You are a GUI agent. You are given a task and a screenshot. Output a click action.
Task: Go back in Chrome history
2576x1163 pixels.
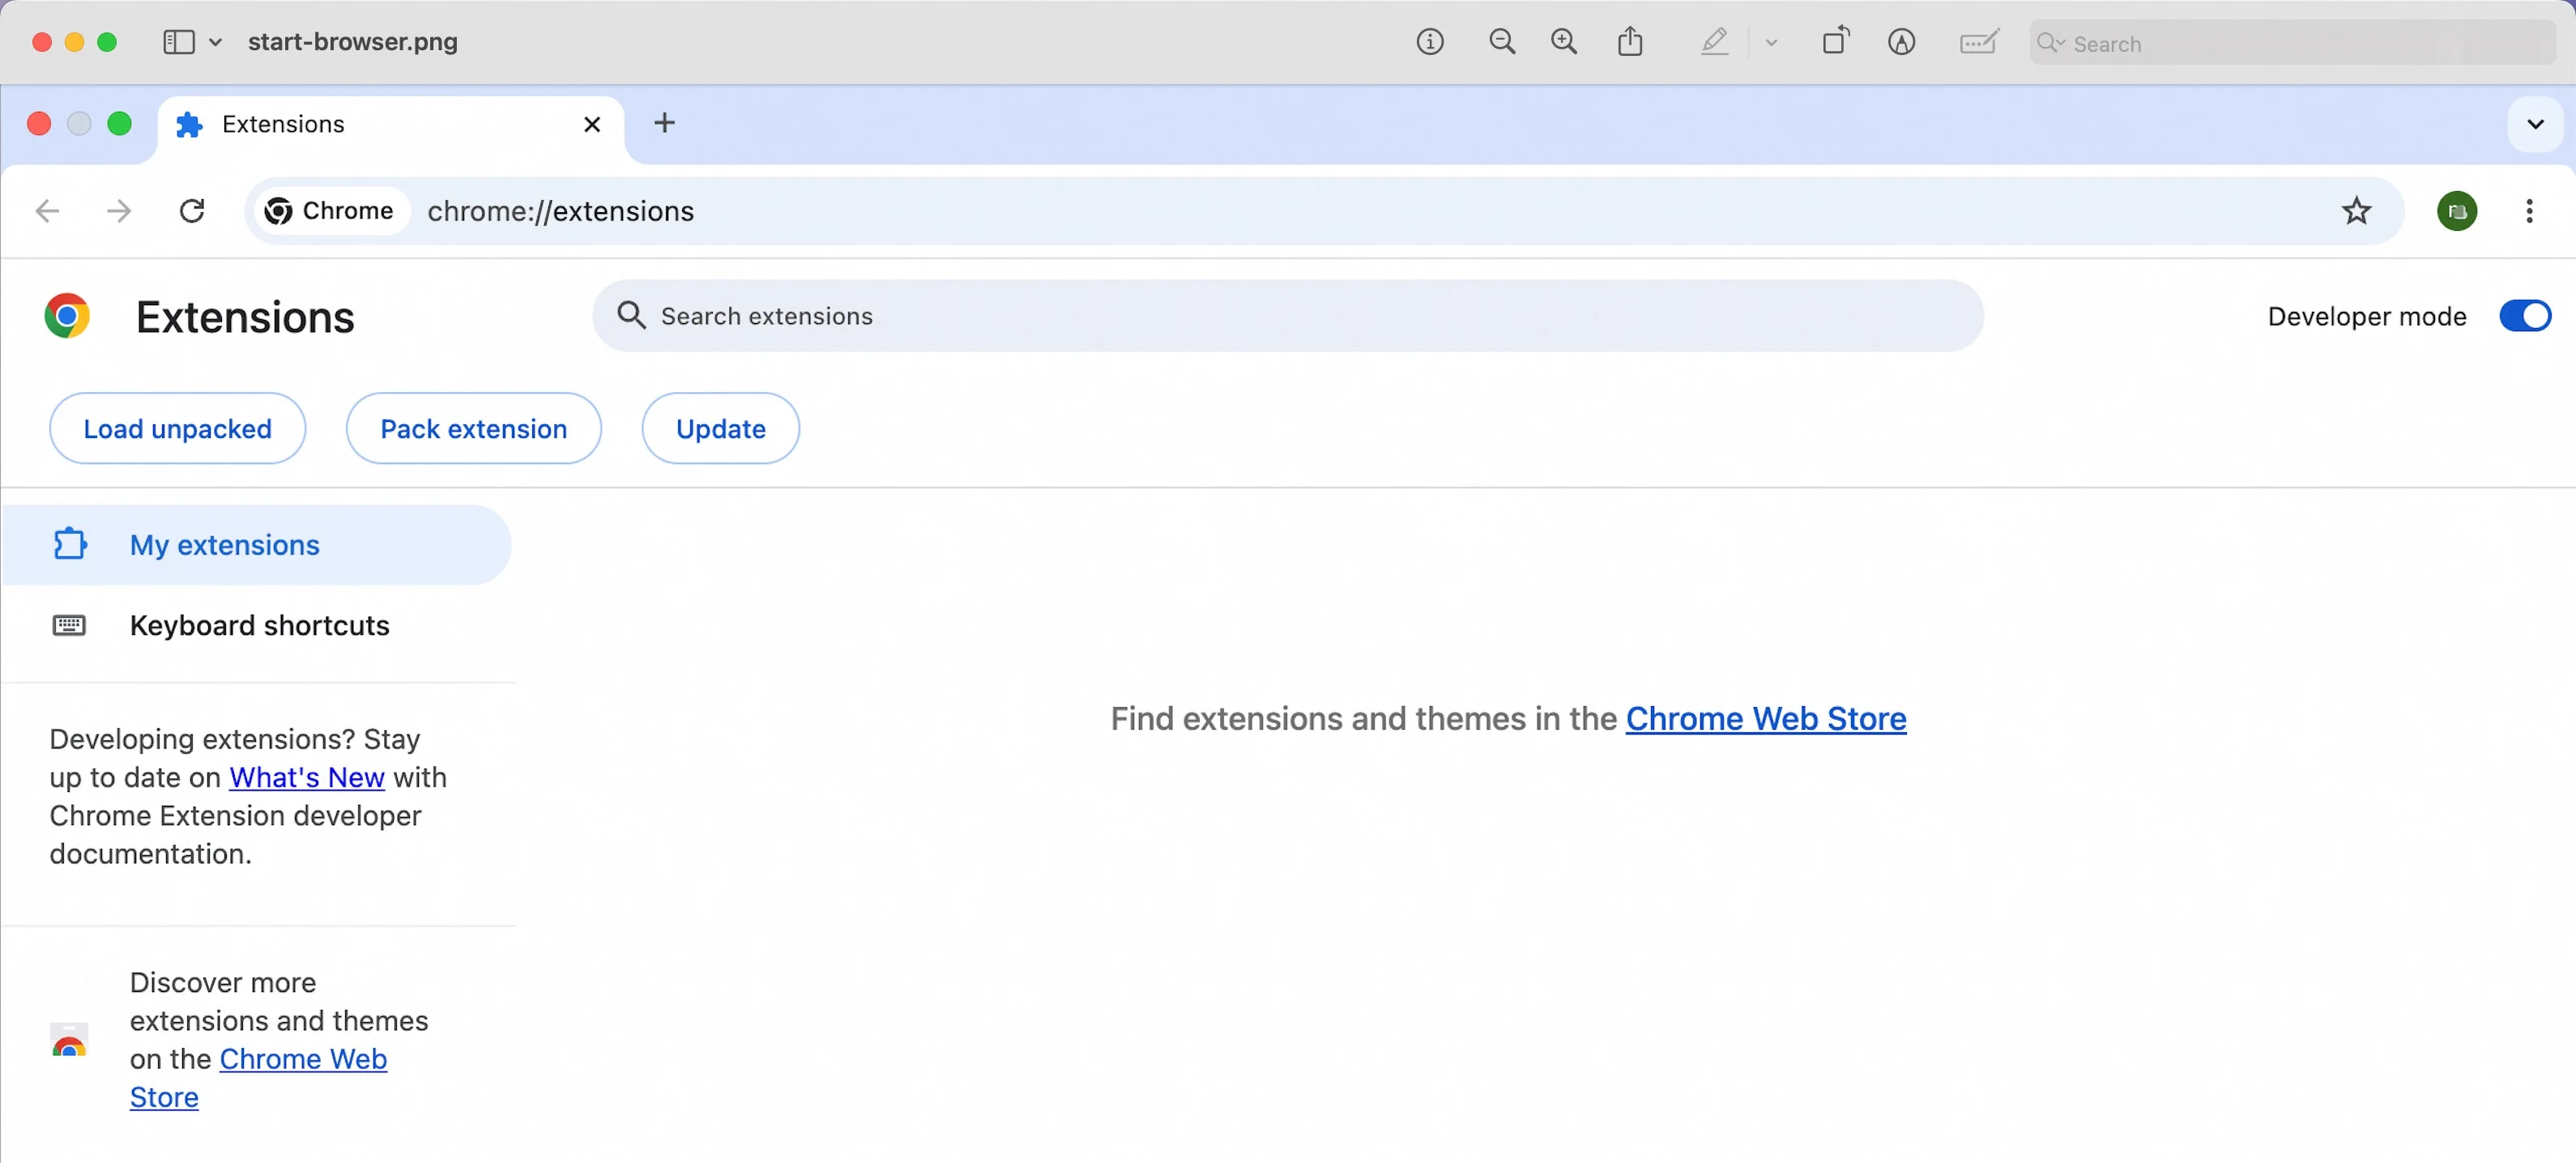click(47, 211)
